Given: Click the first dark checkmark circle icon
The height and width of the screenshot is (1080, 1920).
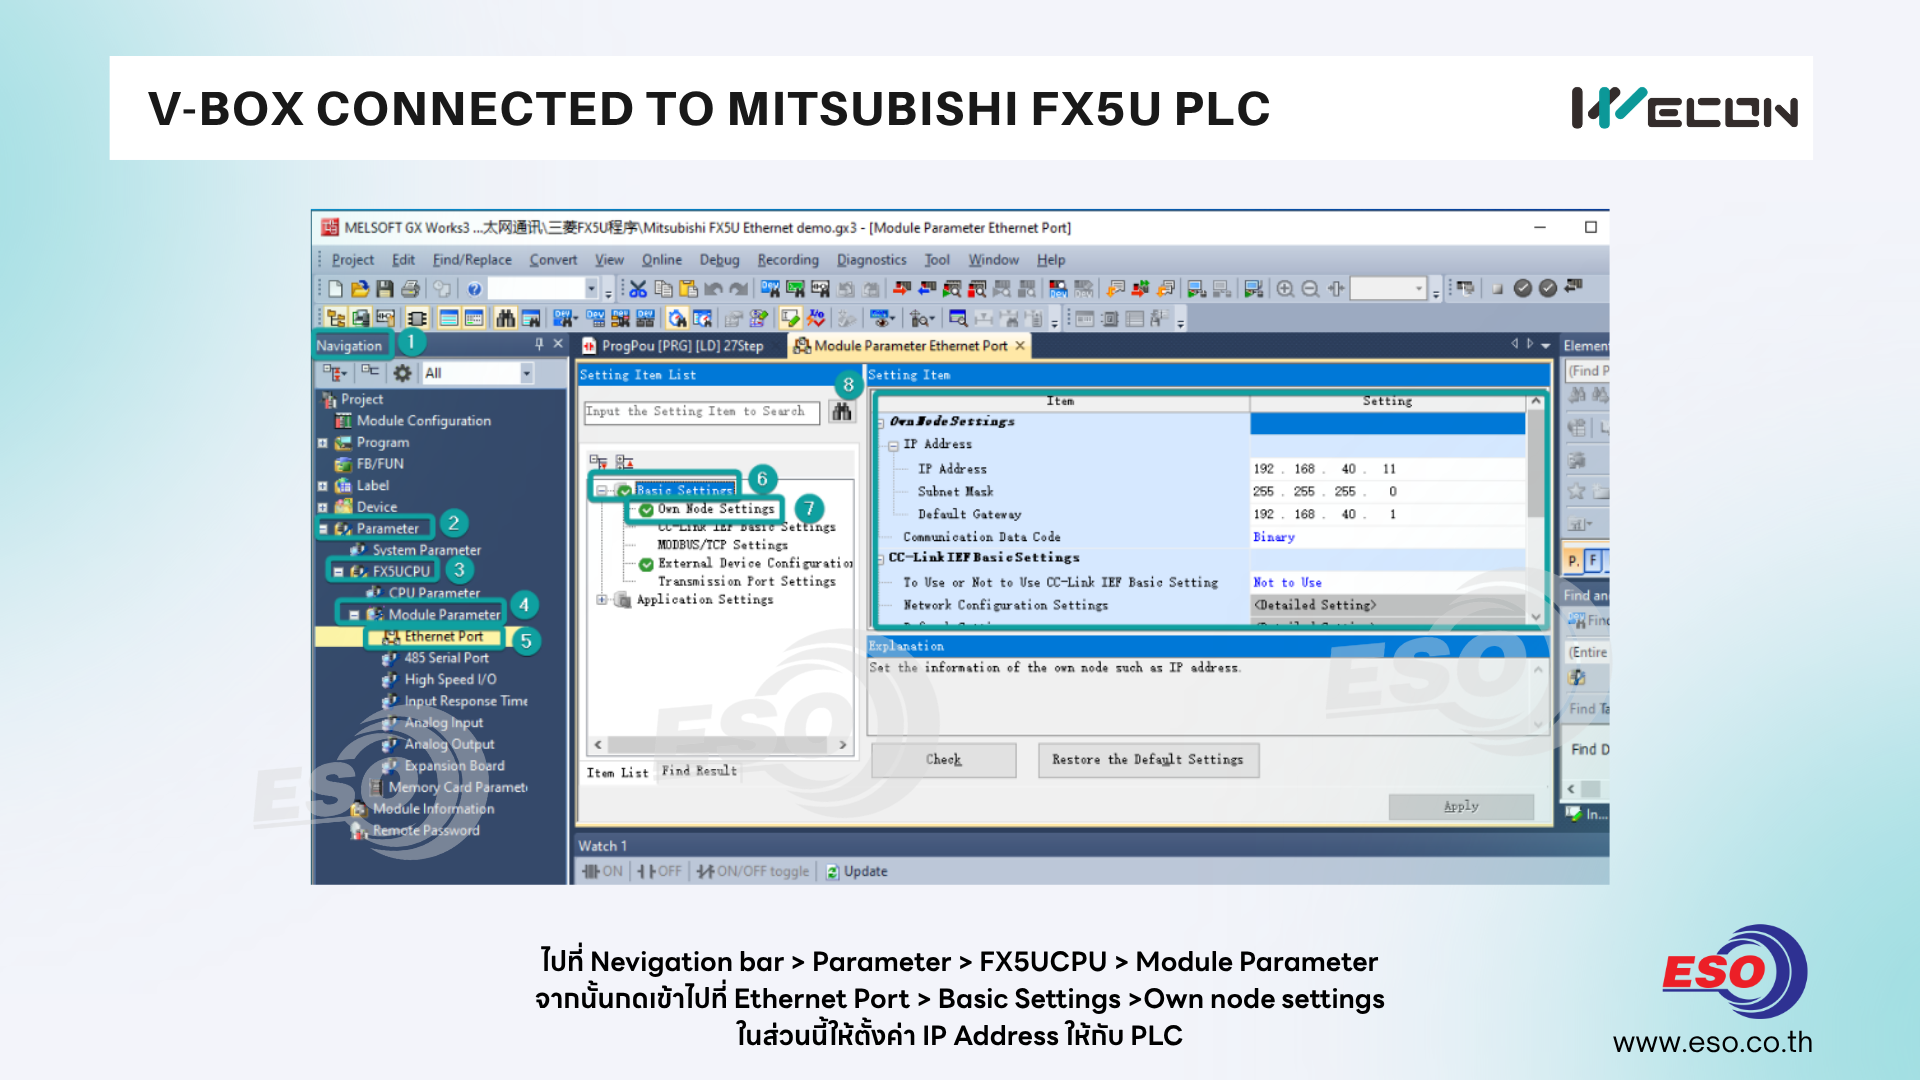Looking at the screenshot, I should 1523,288.
